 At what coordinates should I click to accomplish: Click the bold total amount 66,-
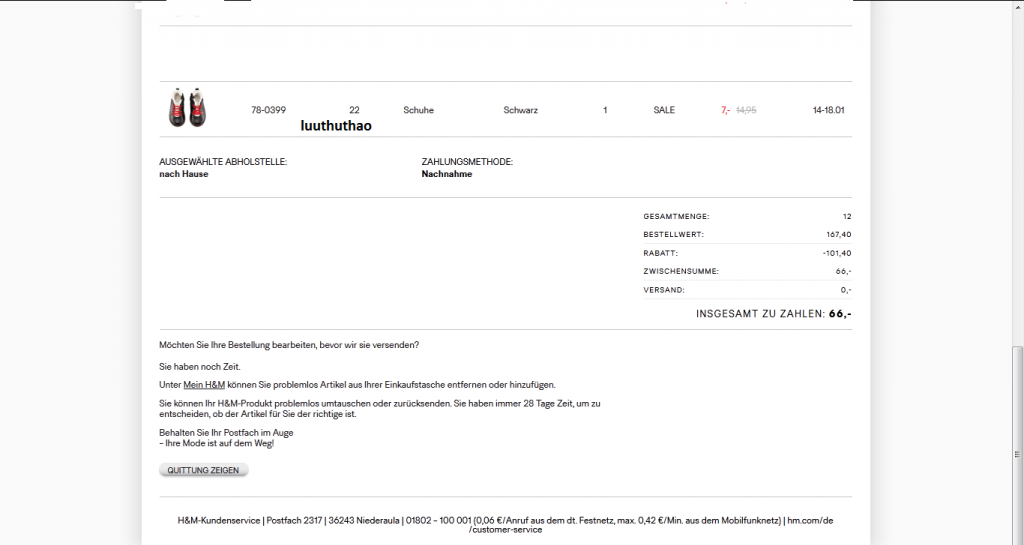(840, 313)
